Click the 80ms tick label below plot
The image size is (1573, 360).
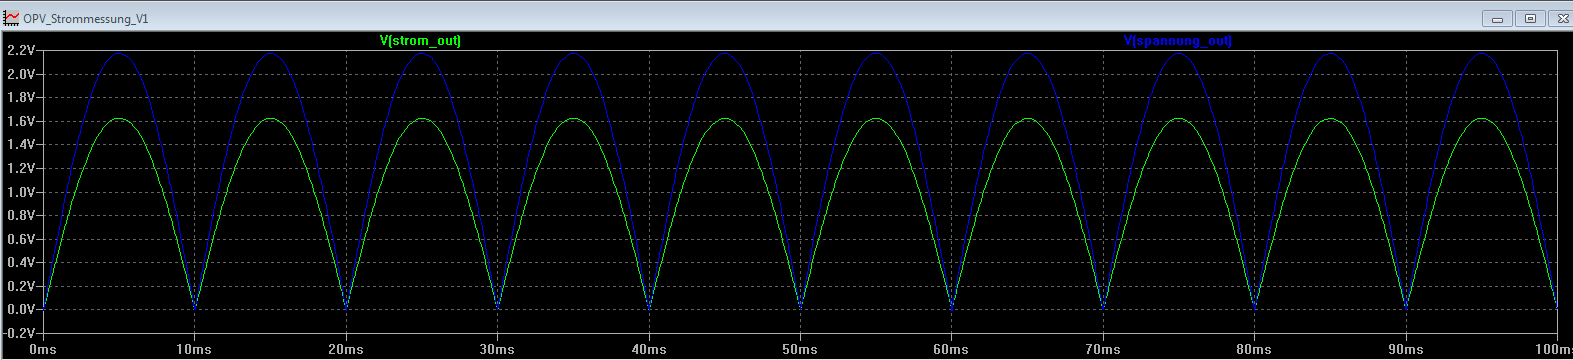click(x=1254, y=350)
